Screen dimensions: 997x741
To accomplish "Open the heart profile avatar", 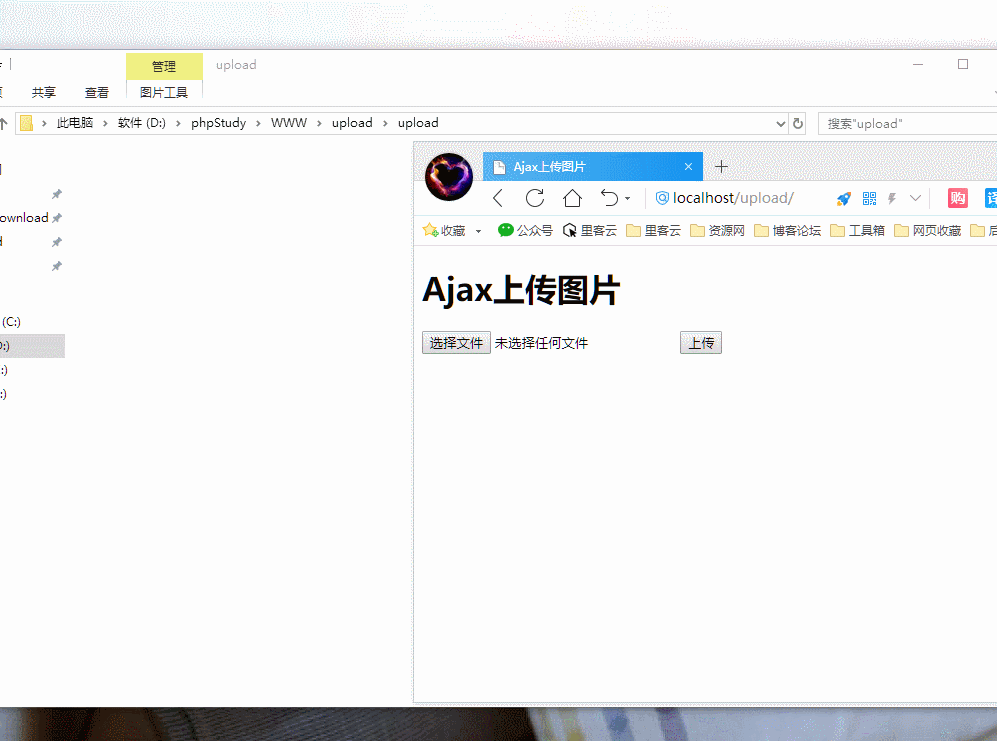I will pyautogui.click(x=449, y=177).
